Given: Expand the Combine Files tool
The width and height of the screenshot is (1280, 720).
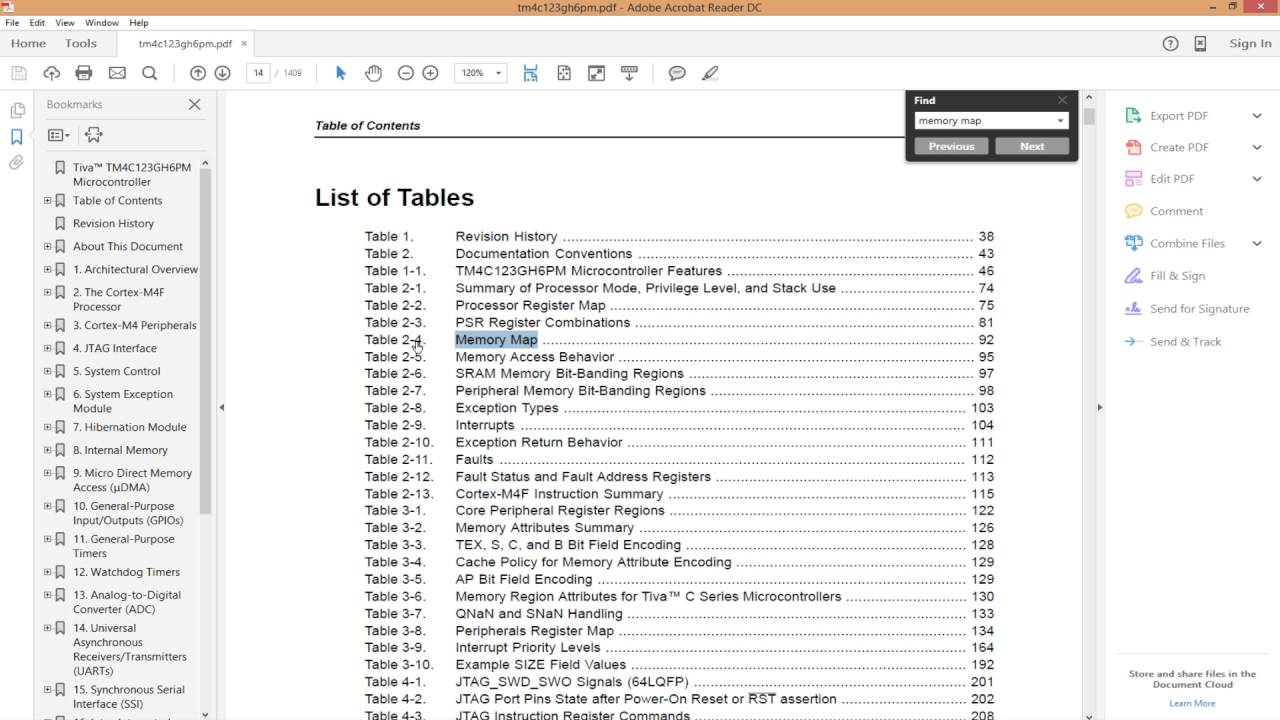Looking at the screenshot, I should coord(1257,243).
